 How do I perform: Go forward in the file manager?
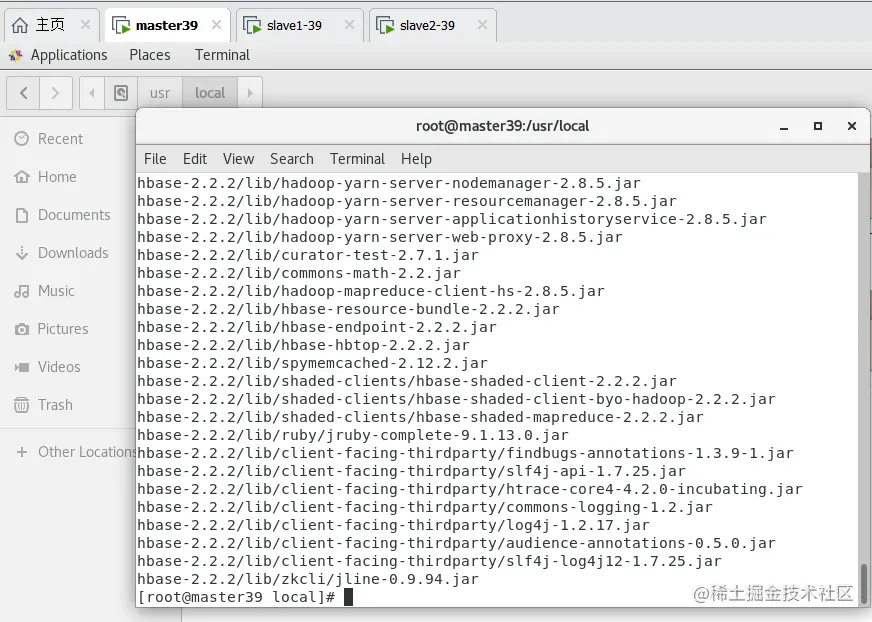(55, 93)
